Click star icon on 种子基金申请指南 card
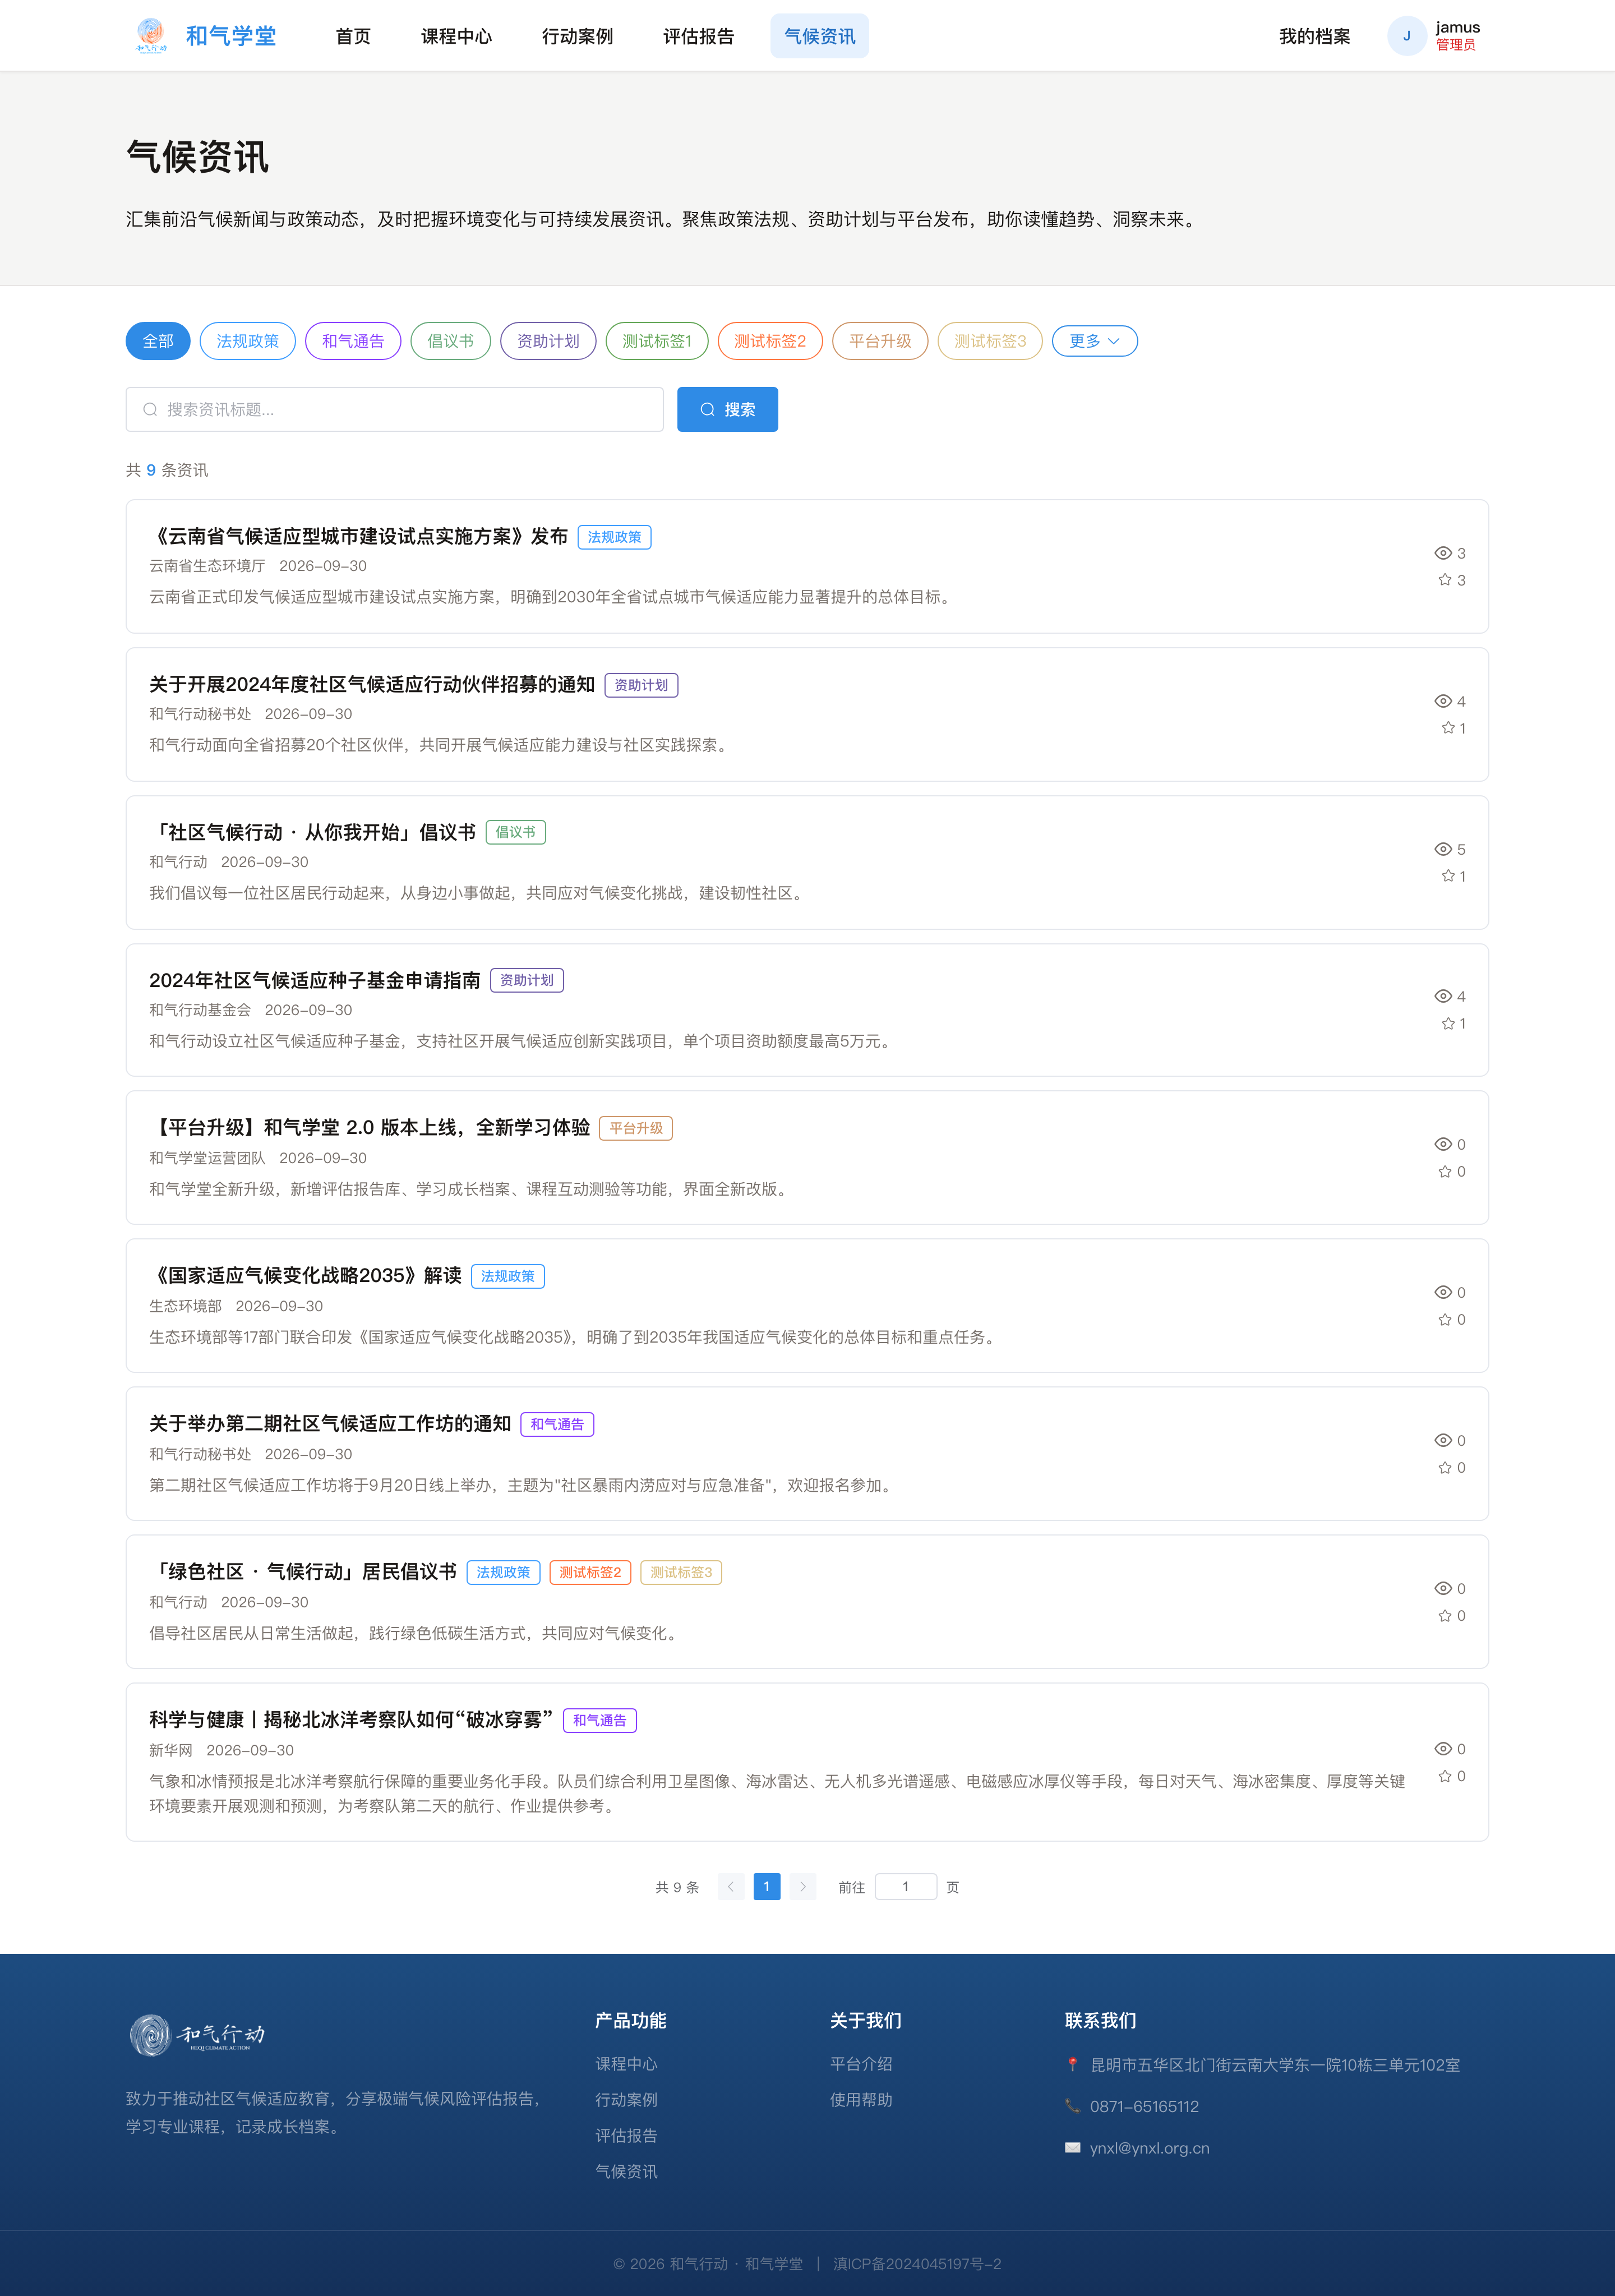This screenshot has height=2296, width=1615. pos(1448,1023)
